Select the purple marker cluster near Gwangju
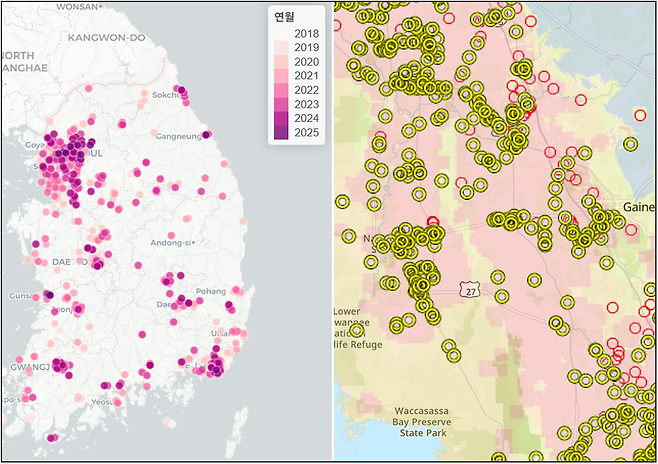The height and width of the screenshot is (464, 658). (x=60, y=366)
